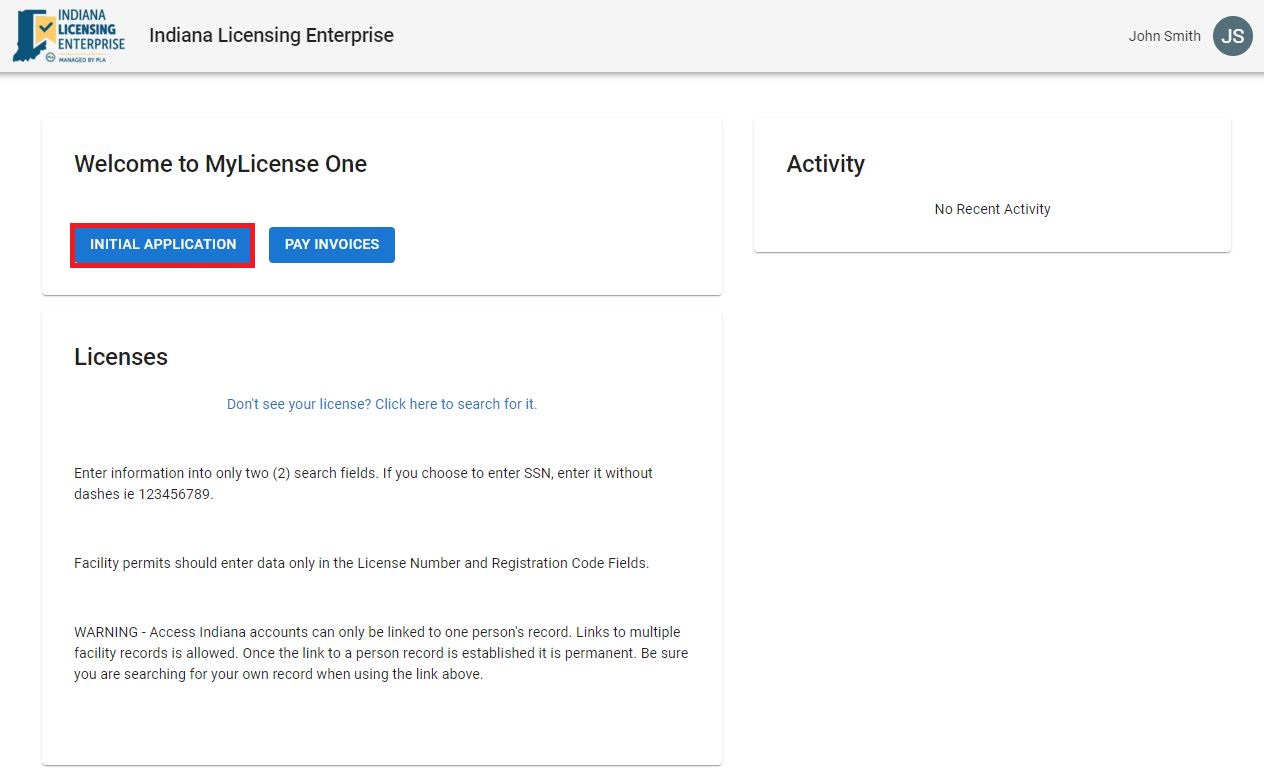Open the Pay Invoices page
Image resolution: width=1264 pixels, height=777 pixels.
[332, 245]
